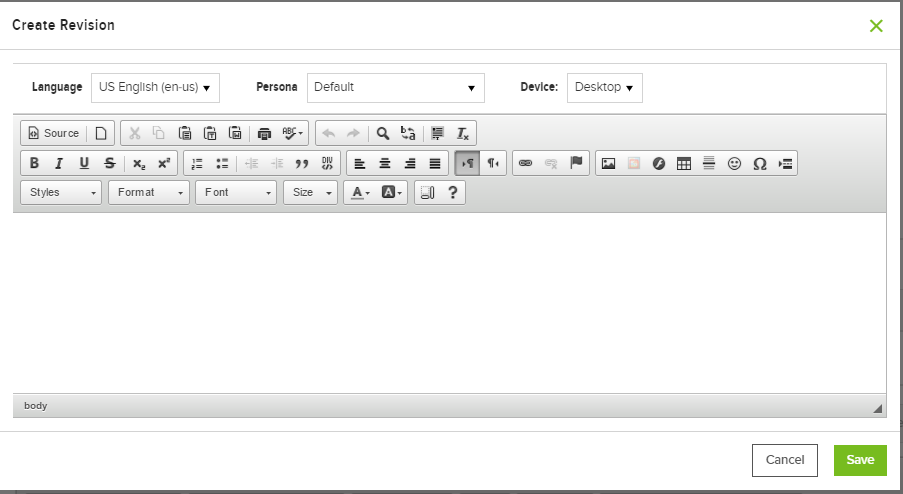Set text direction left to right
This screenshot has height=494, width=903.
click(x=467, y=163)
